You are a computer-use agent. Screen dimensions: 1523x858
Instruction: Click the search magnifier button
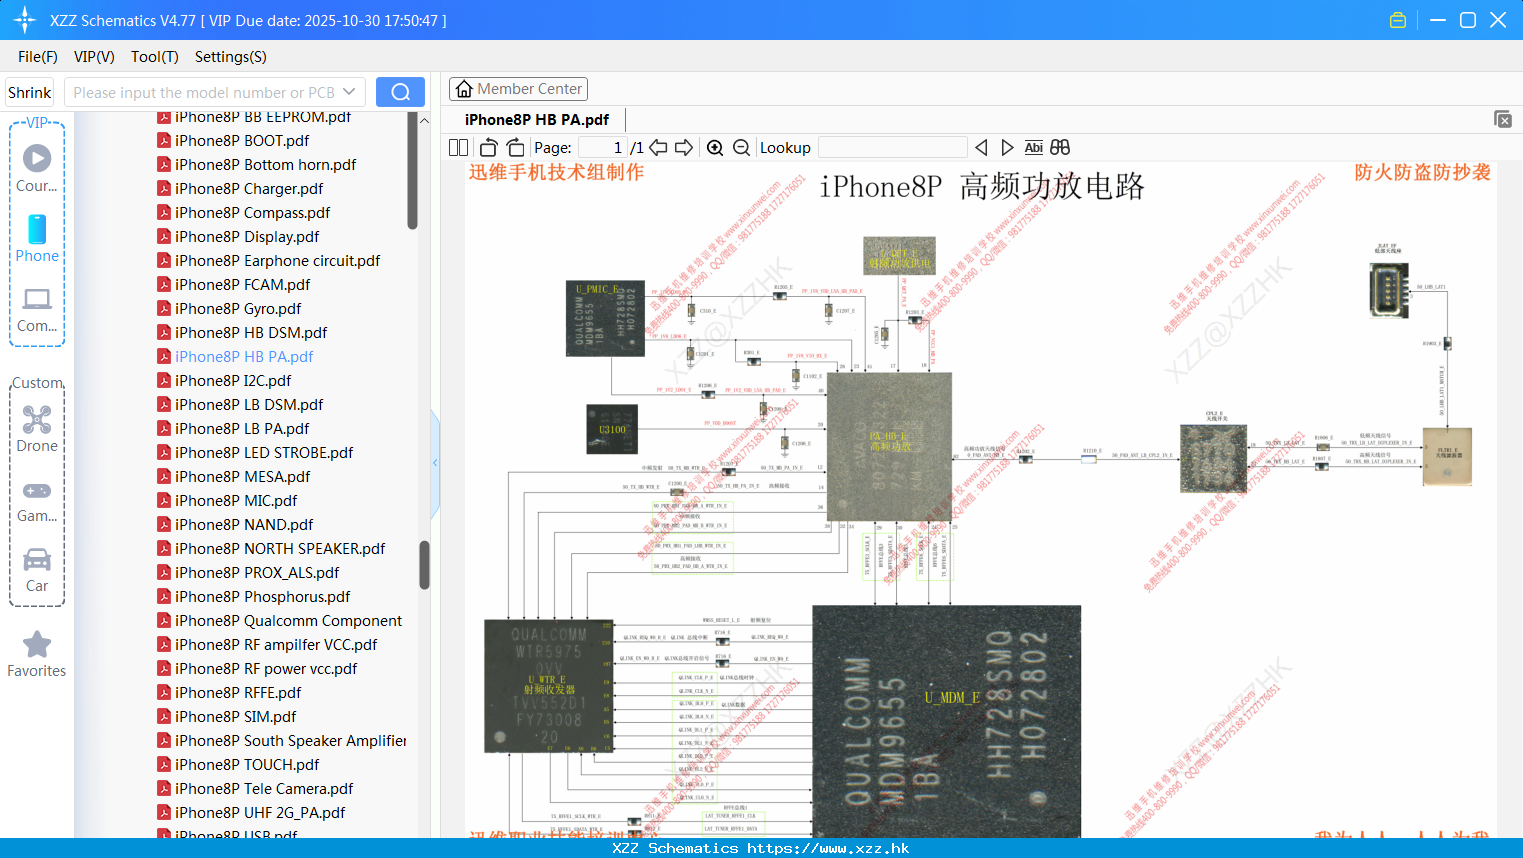click(400, 92)
